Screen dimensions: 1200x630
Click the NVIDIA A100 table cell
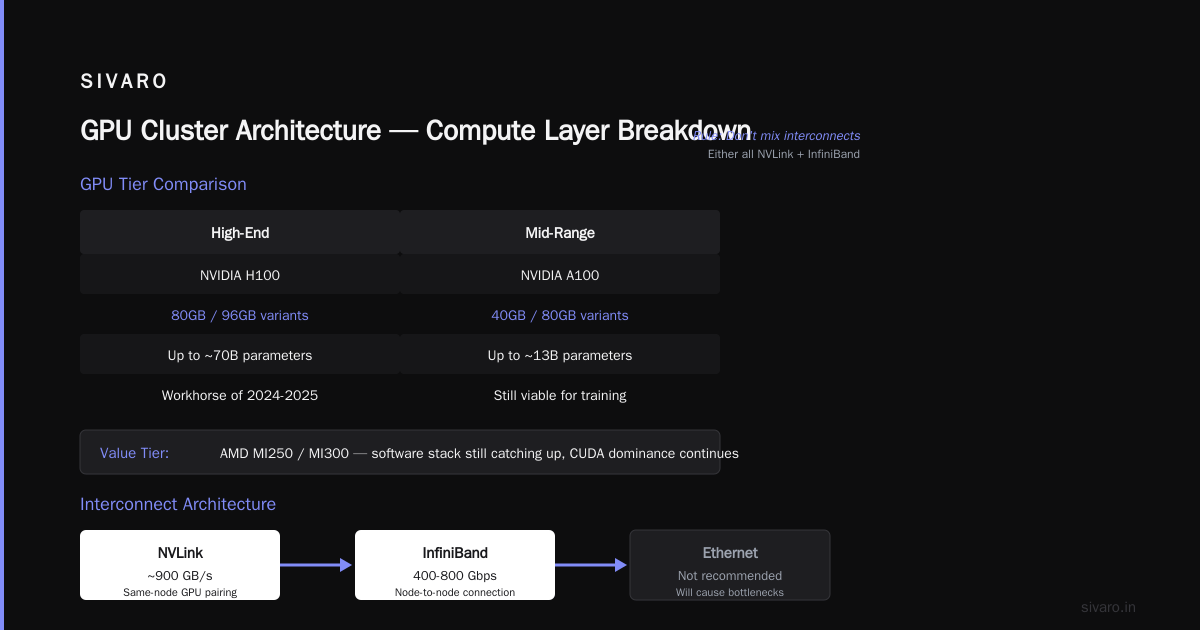coord(560,275)
